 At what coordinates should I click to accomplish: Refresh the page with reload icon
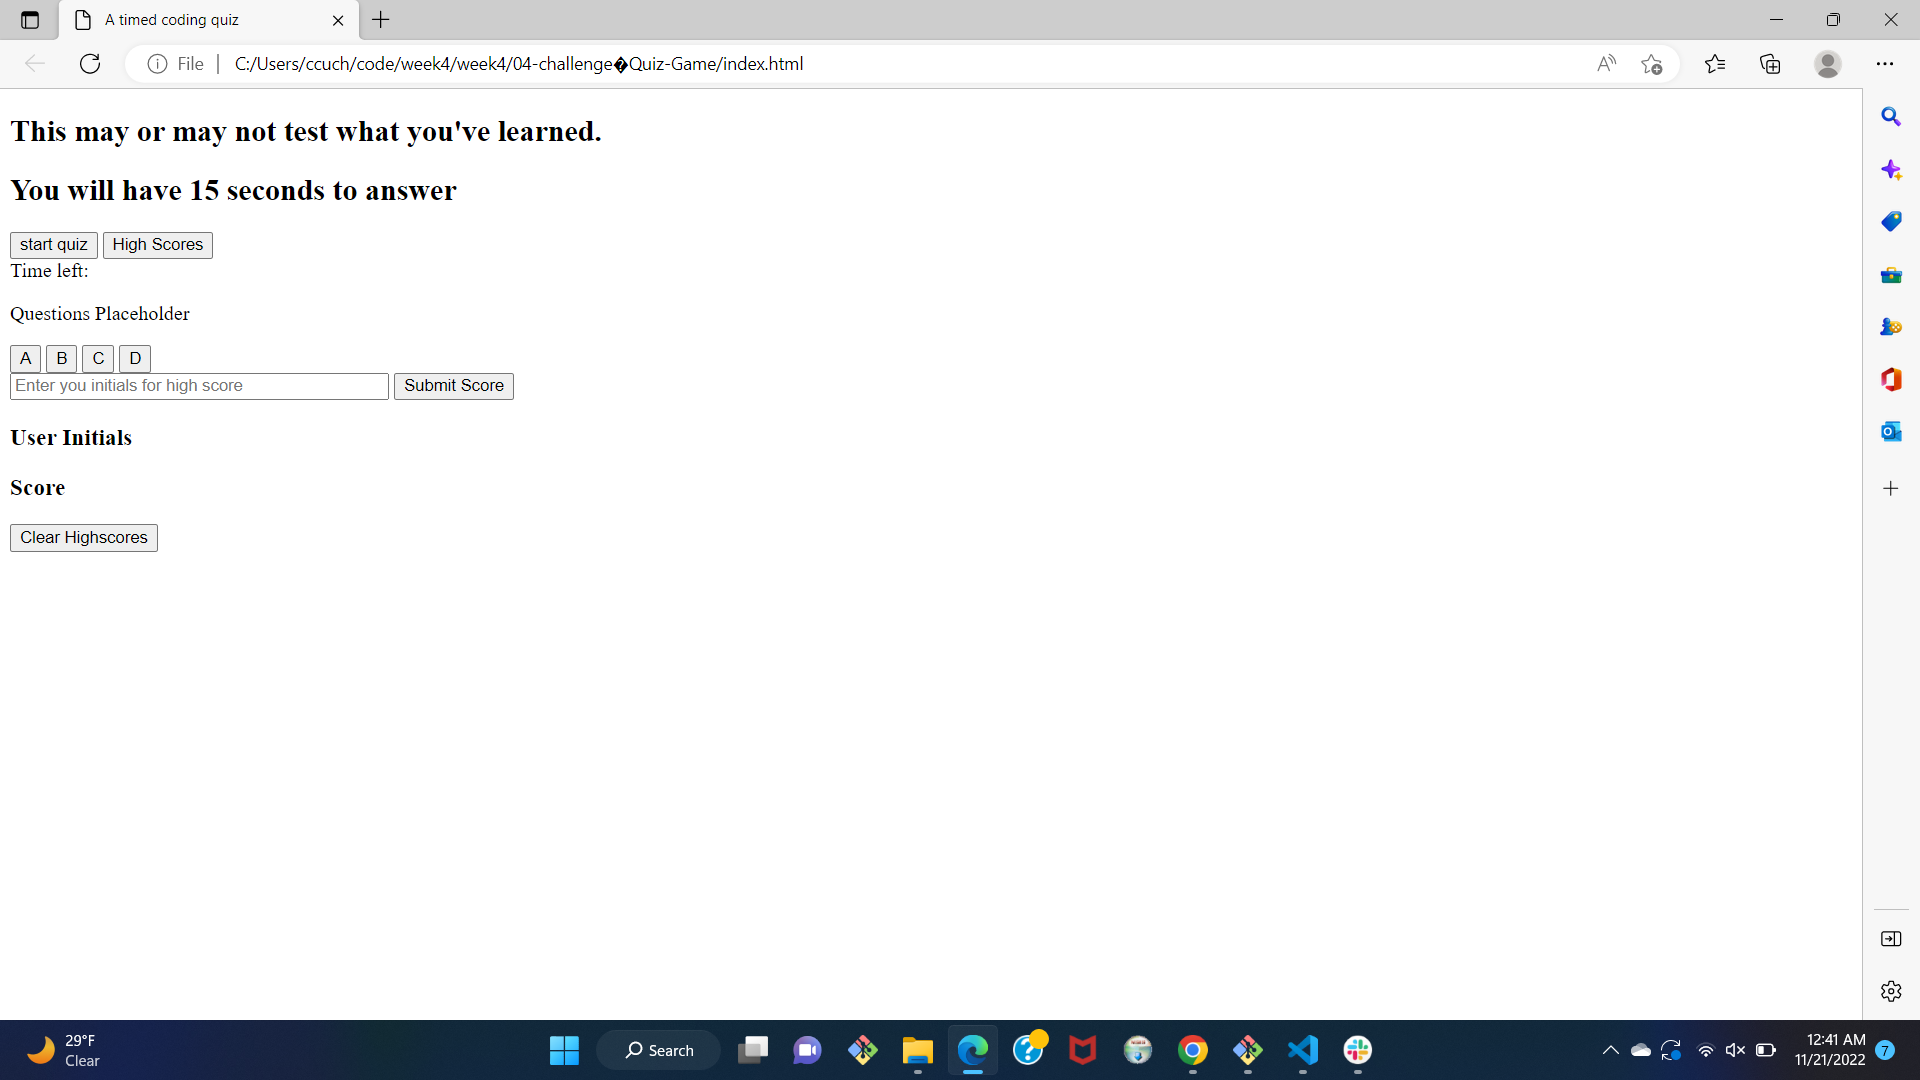[90, 64]
